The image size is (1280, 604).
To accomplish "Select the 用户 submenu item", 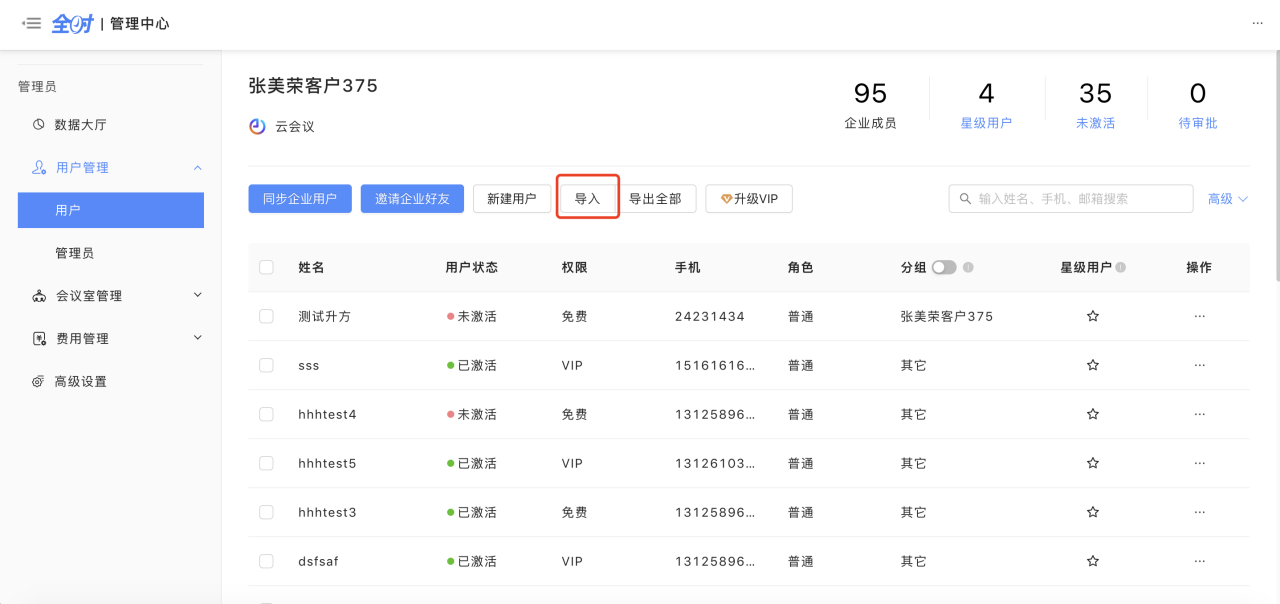I will [110, 210].
